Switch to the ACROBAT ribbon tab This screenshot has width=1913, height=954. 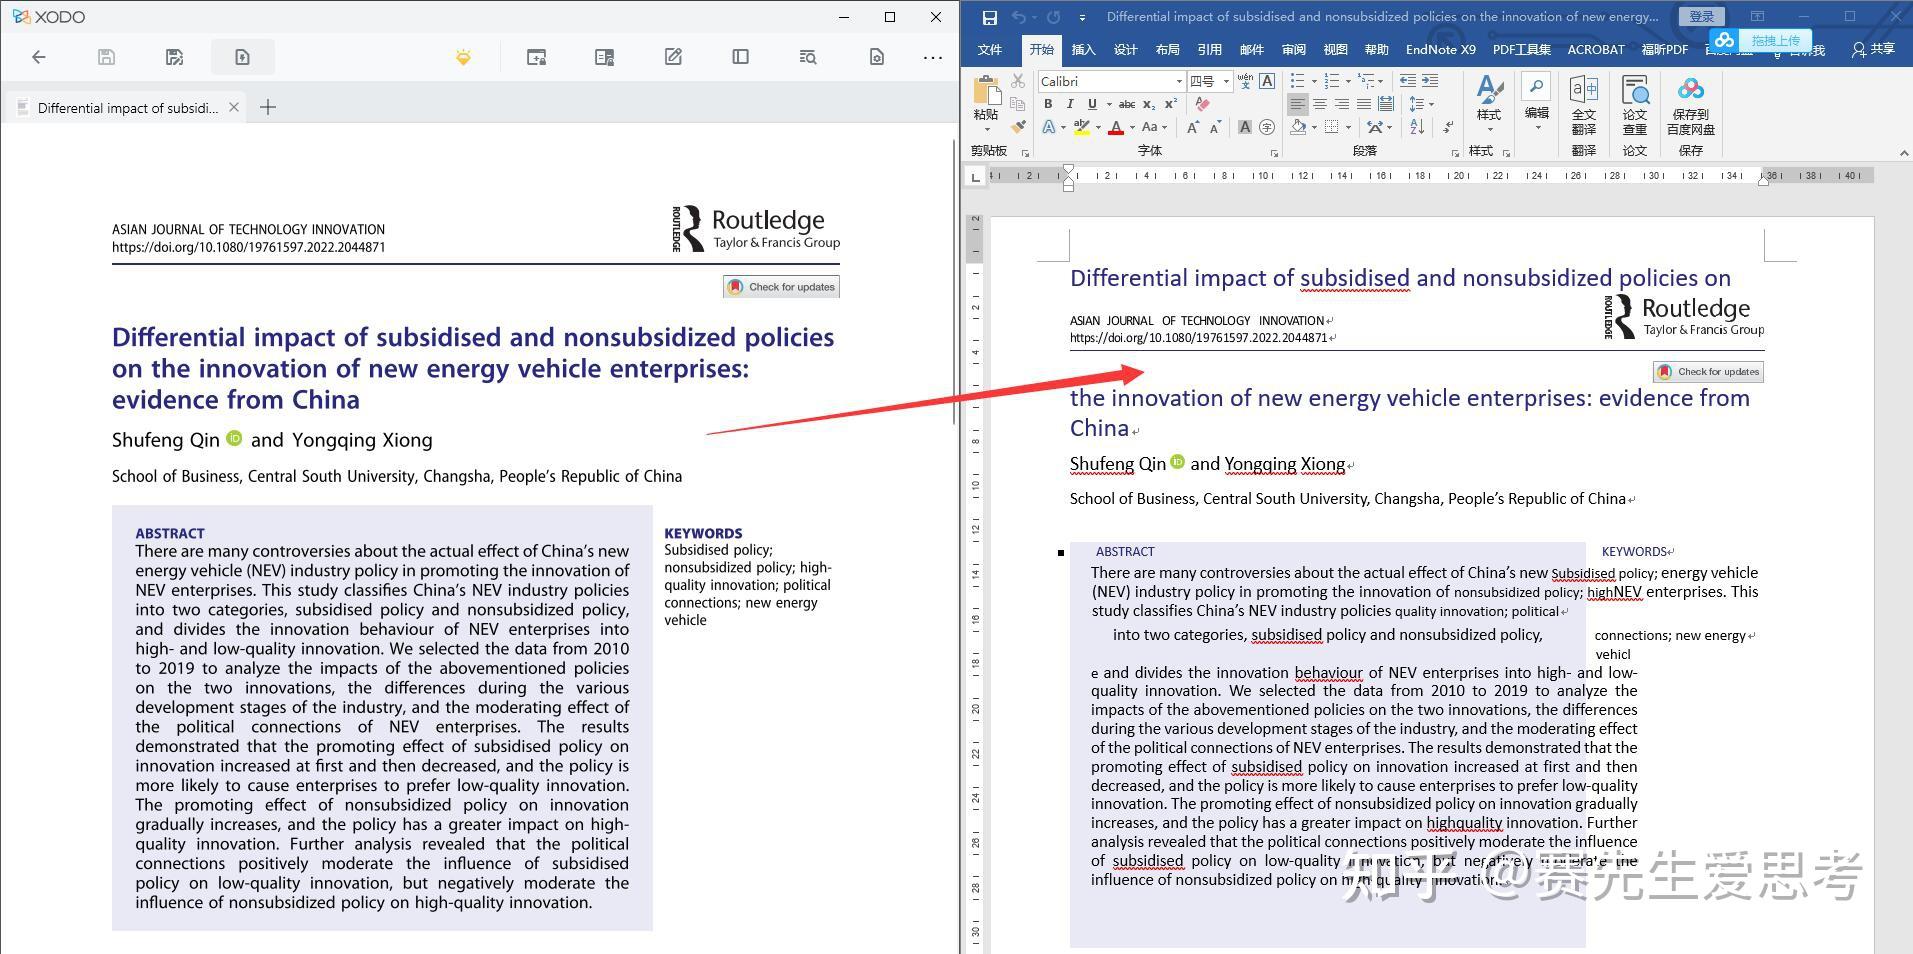coord(1595,49)
